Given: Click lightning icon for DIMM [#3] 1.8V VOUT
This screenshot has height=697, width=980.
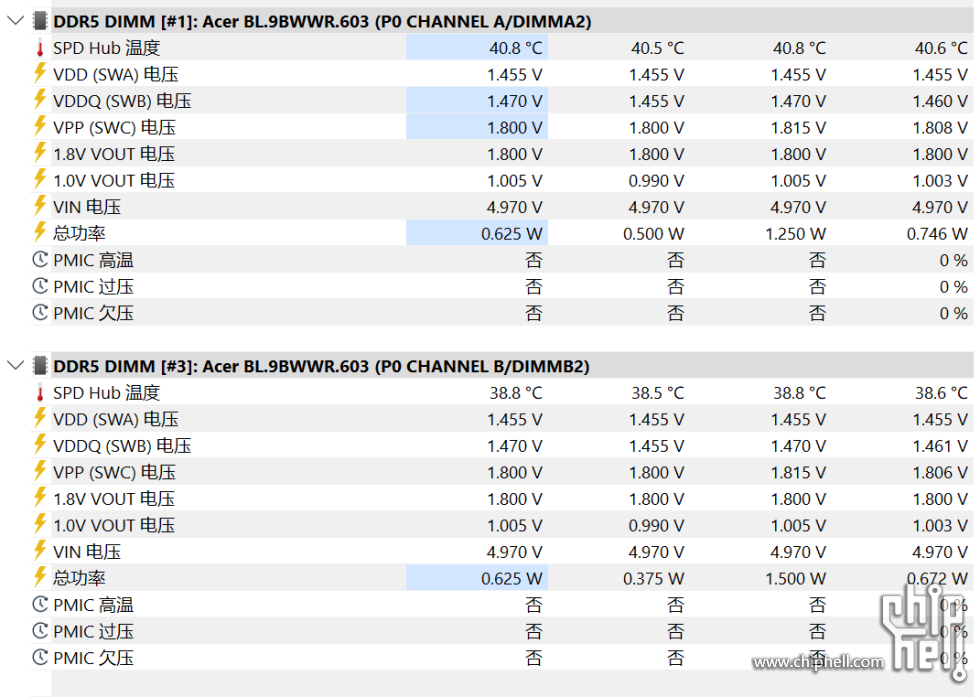Looking at the screenshot, I should [x=40, y=498].
